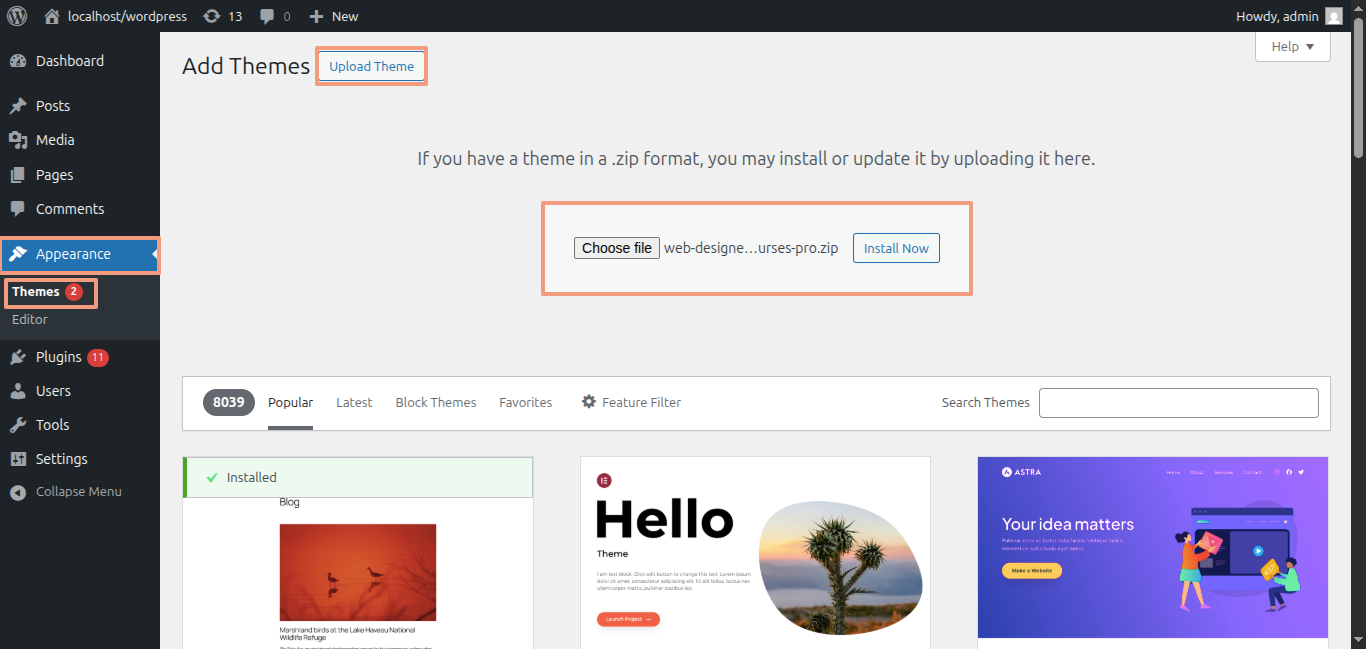The image size is (1366, 649).
Task: Switch to the Block Themes tab
Action: (436, 403)
